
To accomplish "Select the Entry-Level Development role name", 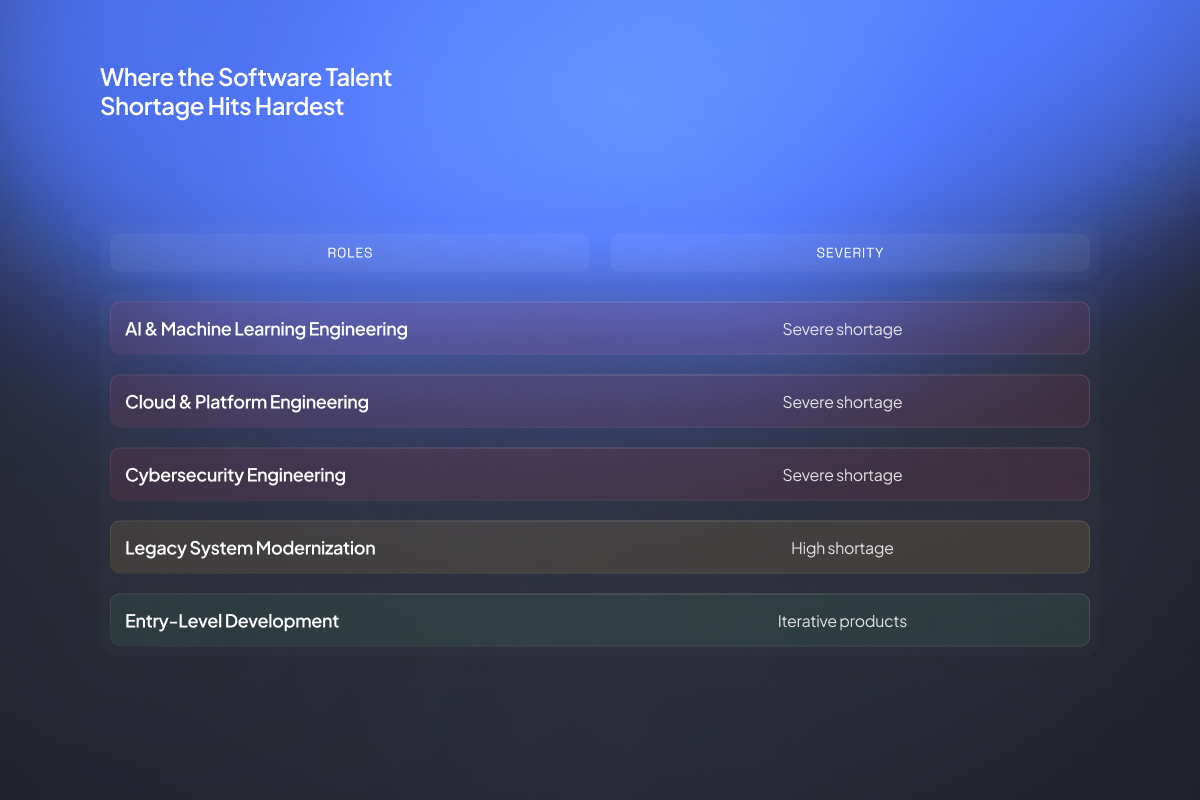I will click(x=231, y=620).
